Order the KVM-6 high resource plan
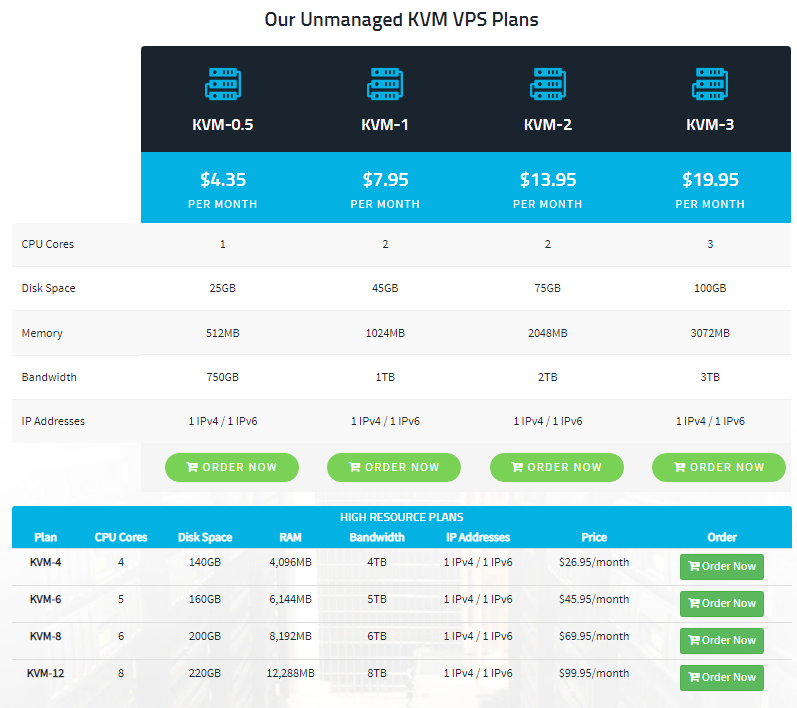The height and width of the screenshot is (708, 797). tap(721, 603)
